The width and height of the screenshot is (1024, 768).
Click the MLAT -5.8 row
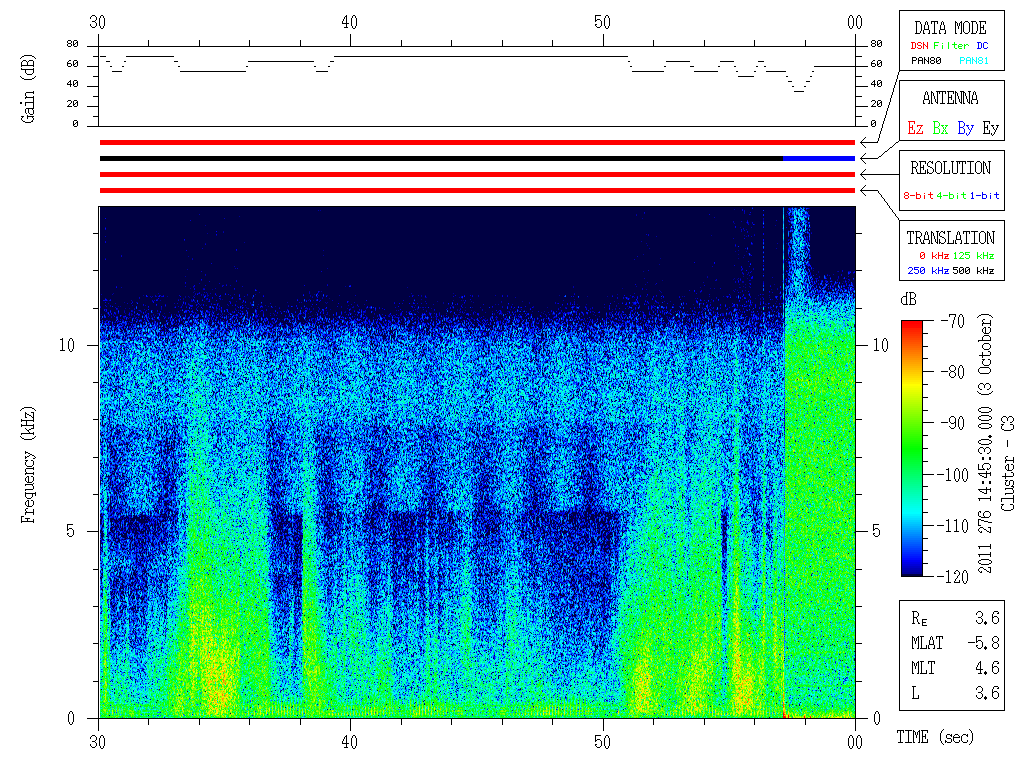tap(955, 643)
